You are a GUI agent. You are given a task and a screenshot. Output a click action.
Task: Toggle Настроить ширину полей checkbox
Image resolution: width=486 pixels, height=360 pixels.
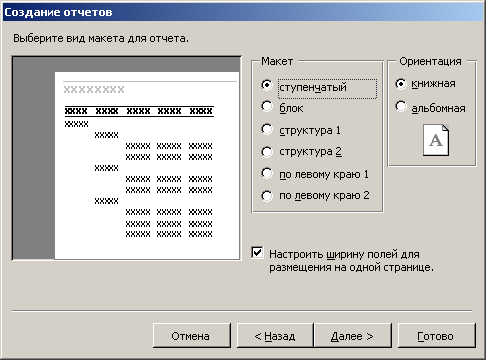point(257,253)
